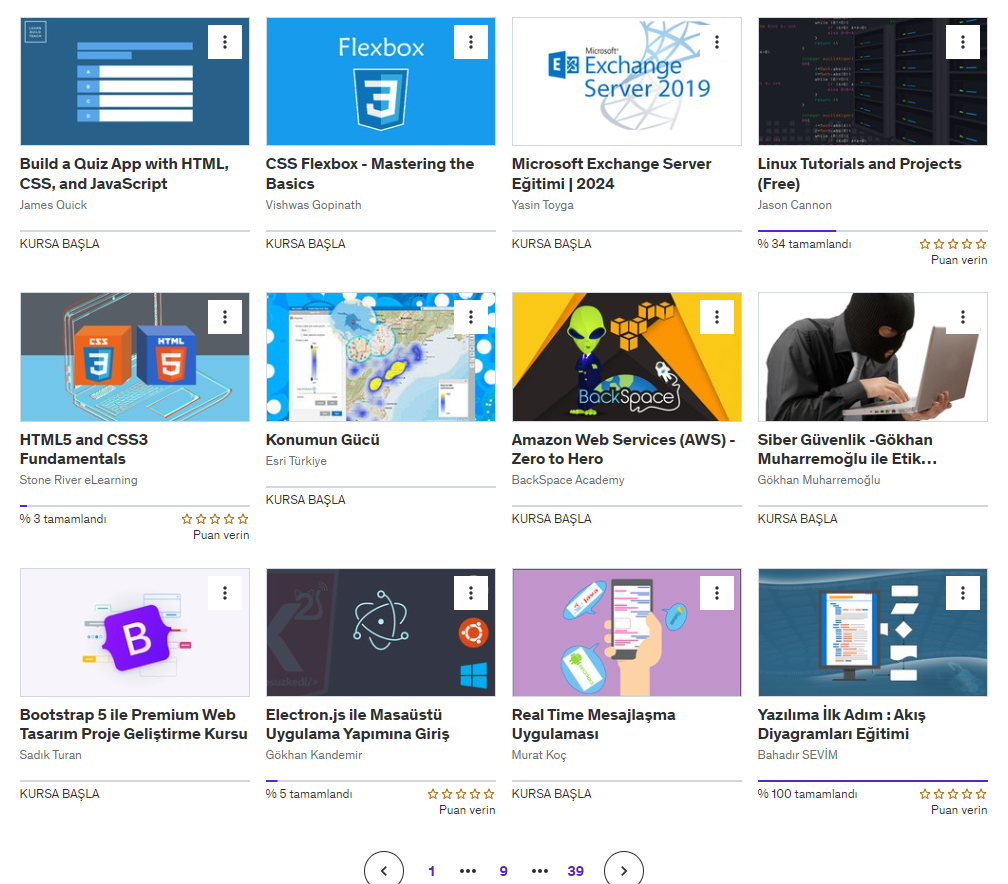Click Puan verin under HTML5 and CSS3
The image size is (1008, 884).
pos(221,535)
